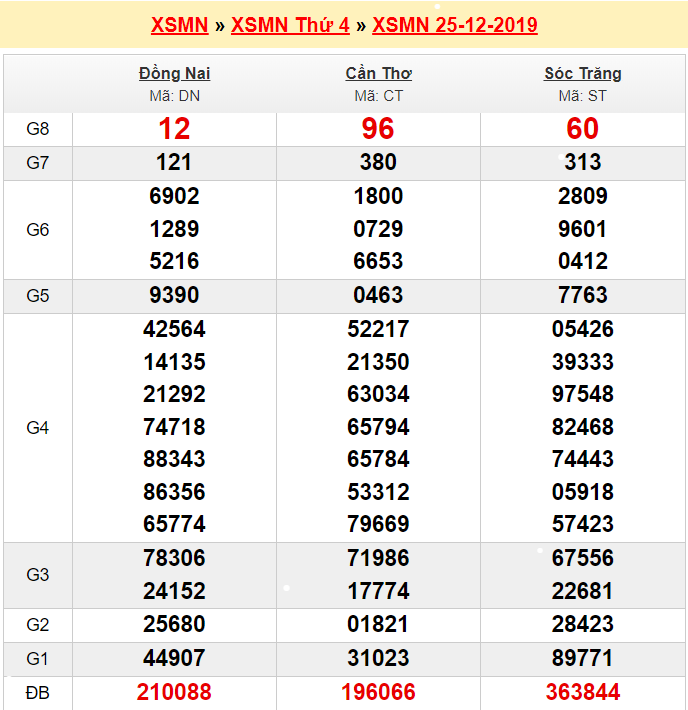Click the G1 number 44907
The height and width of the screenshot is (710, 688).
pos(174,658)
